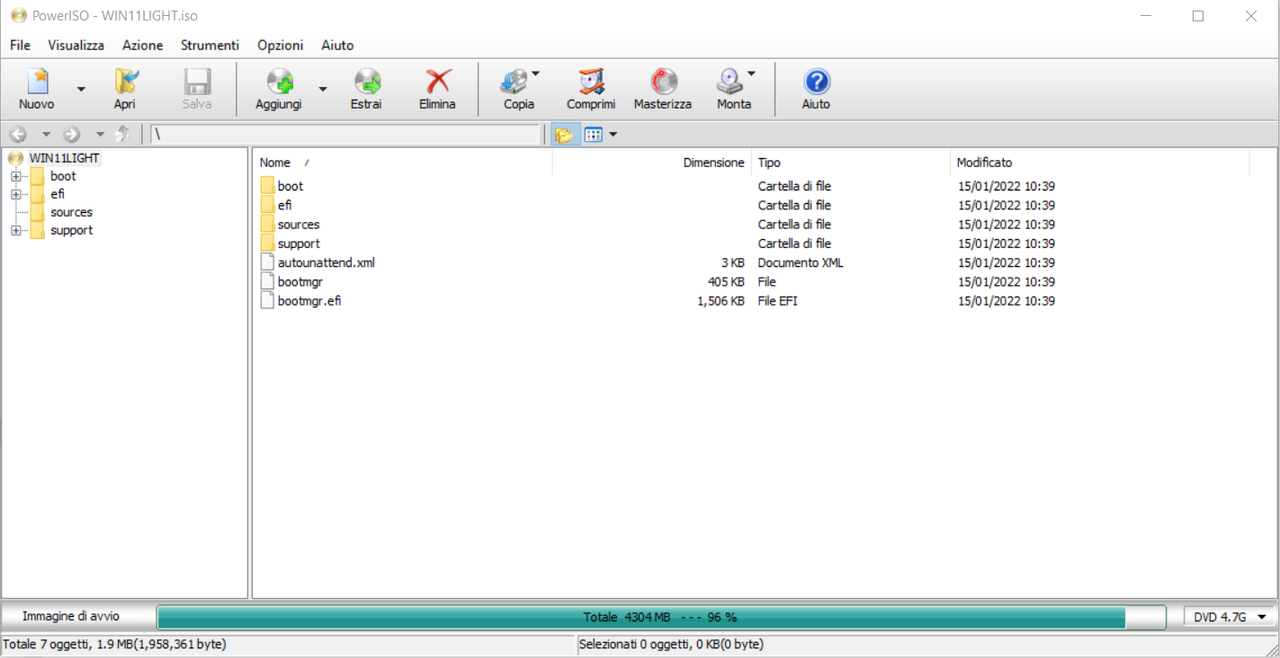Click Totale 7 oggetti status text
This screenshot has width=1280, height=658.
[x=115, y=645]
